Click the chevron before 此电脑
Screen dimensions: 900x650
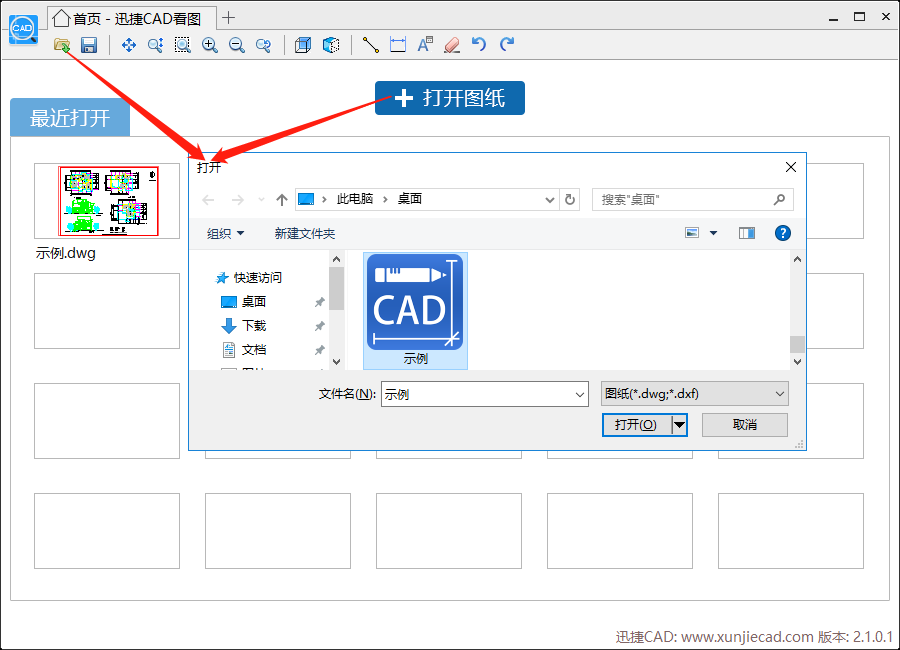(x=324, y=199)
